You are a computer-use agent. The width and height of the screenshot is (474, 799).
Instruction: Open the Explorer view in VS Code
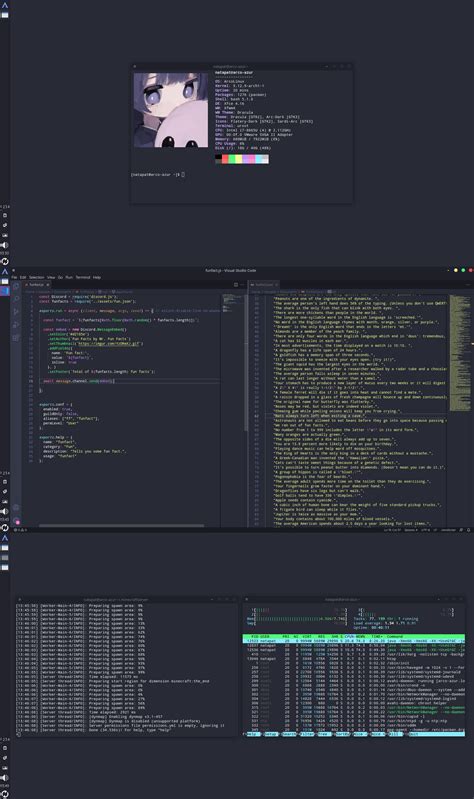tap(16, 286)
